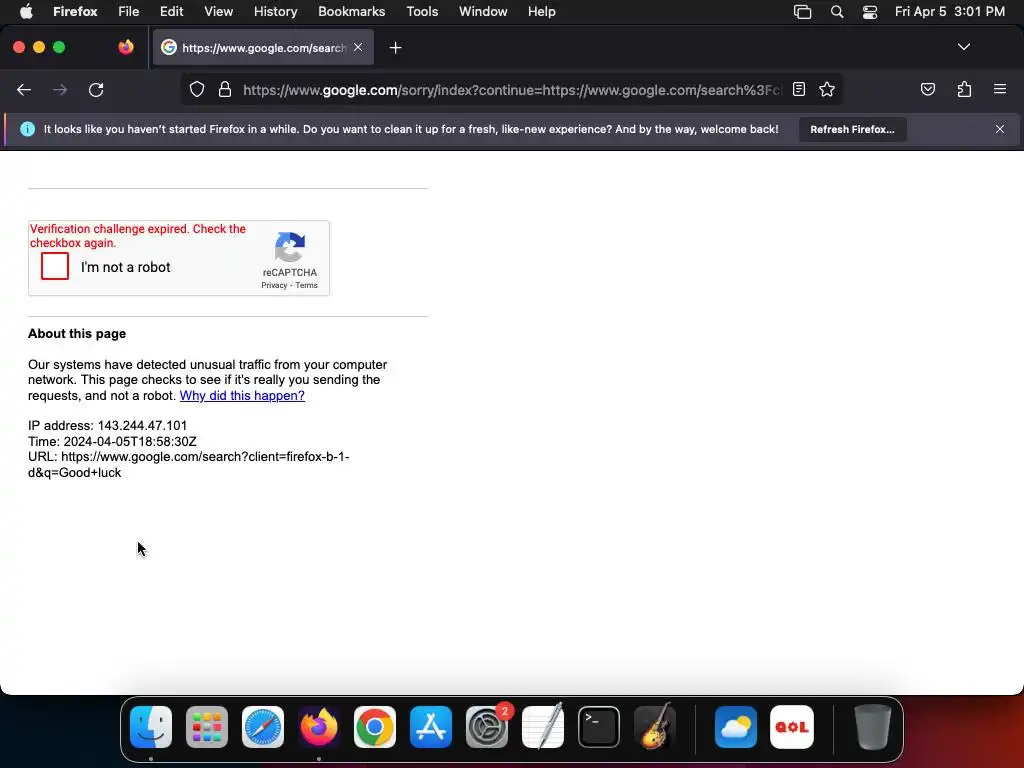The width and height of the screenshot is (1024, 768).
Task: Open reCAPTCHA Terms link
Action: 306,285
